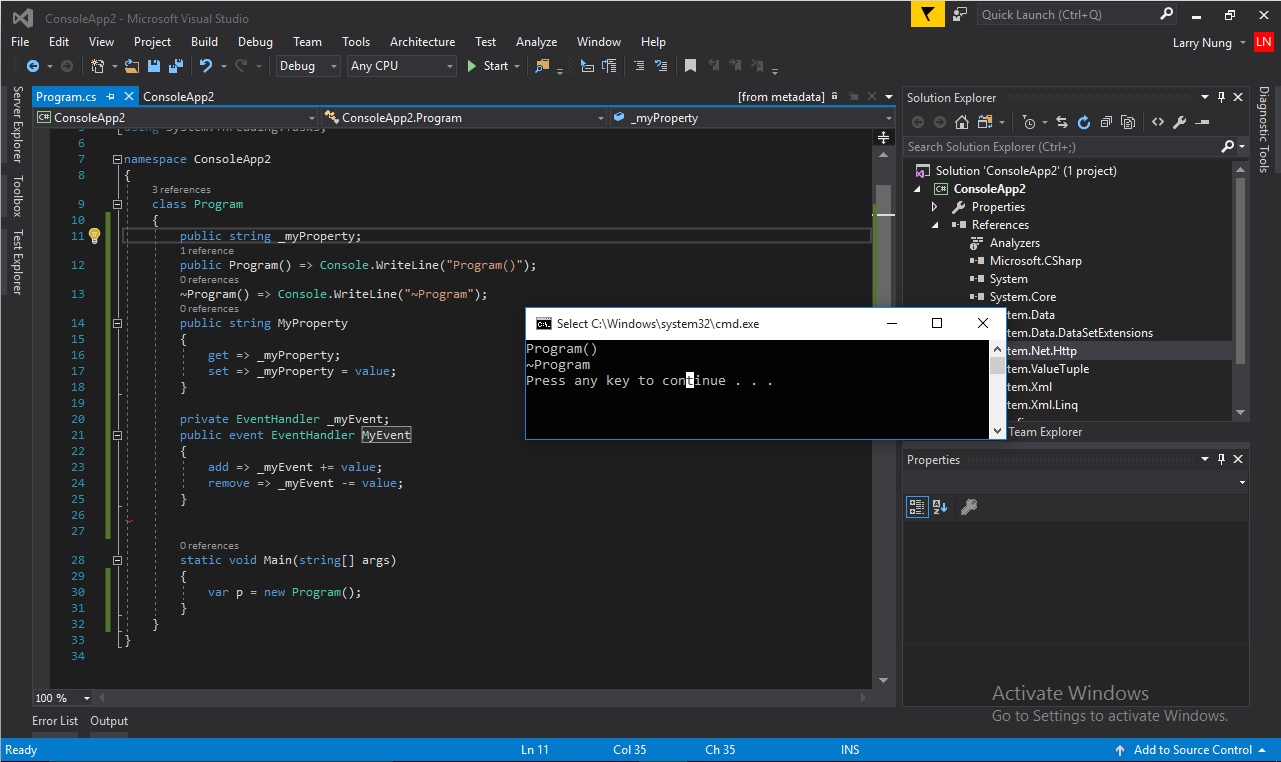Open the ConsoleApp2.Program type navigation dropdown
The image size is (1281, 762).
[463, 117]
